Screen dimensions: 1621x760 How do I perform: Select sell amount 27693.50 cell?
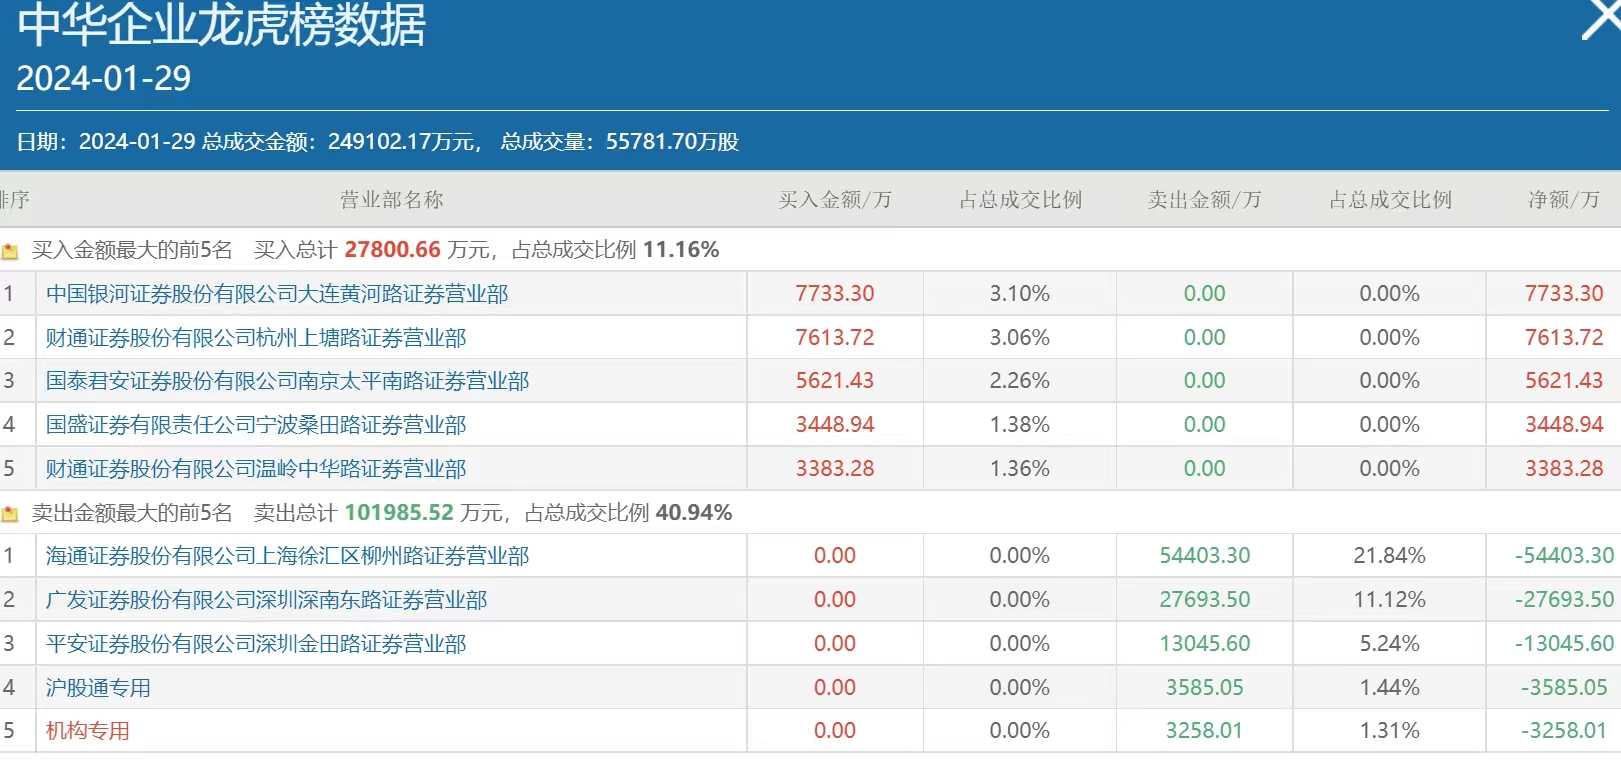point(1205,600)
